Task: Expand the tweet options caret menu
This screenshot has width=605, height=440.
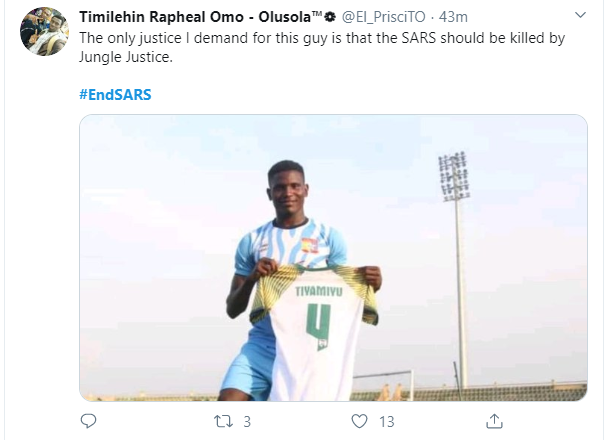Action: (x=581, y=17)
